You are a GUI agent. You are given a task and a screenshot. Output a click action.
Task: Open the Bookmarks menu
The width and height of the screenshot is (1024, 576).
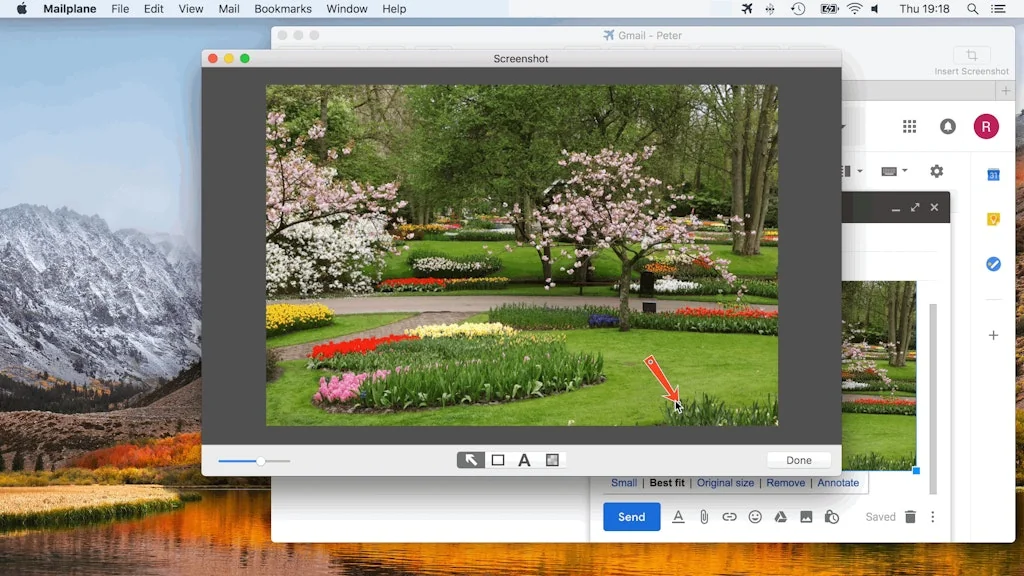(283, 9)
